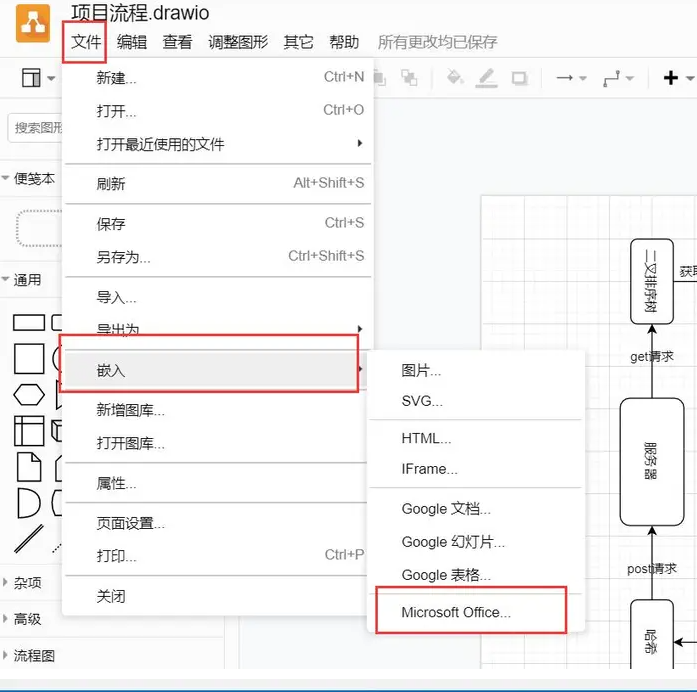Viewport: 697px width, 692px height.
Task: Expand the 杂项 shape library
Action: pos(23,582)
